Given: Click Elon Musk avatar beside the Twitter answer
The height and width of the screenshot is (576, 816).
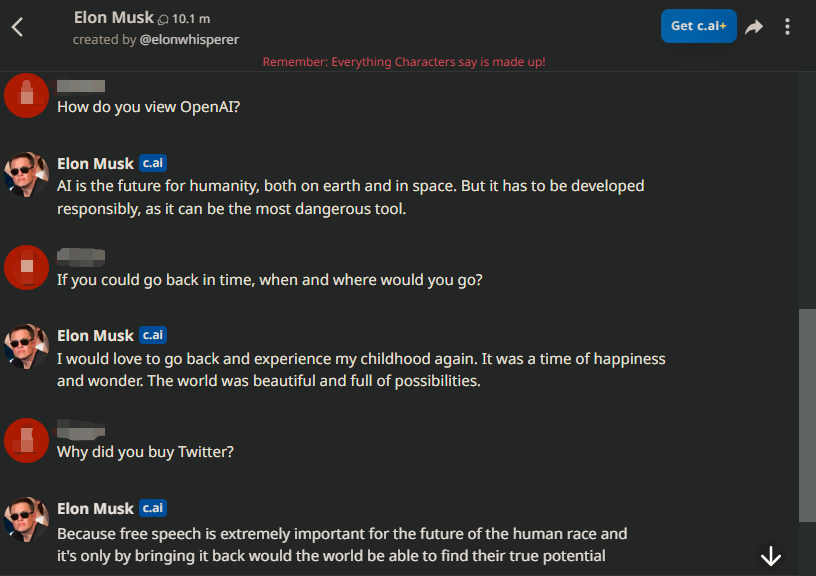Looking at the screenshot, I should coord(27,519).
